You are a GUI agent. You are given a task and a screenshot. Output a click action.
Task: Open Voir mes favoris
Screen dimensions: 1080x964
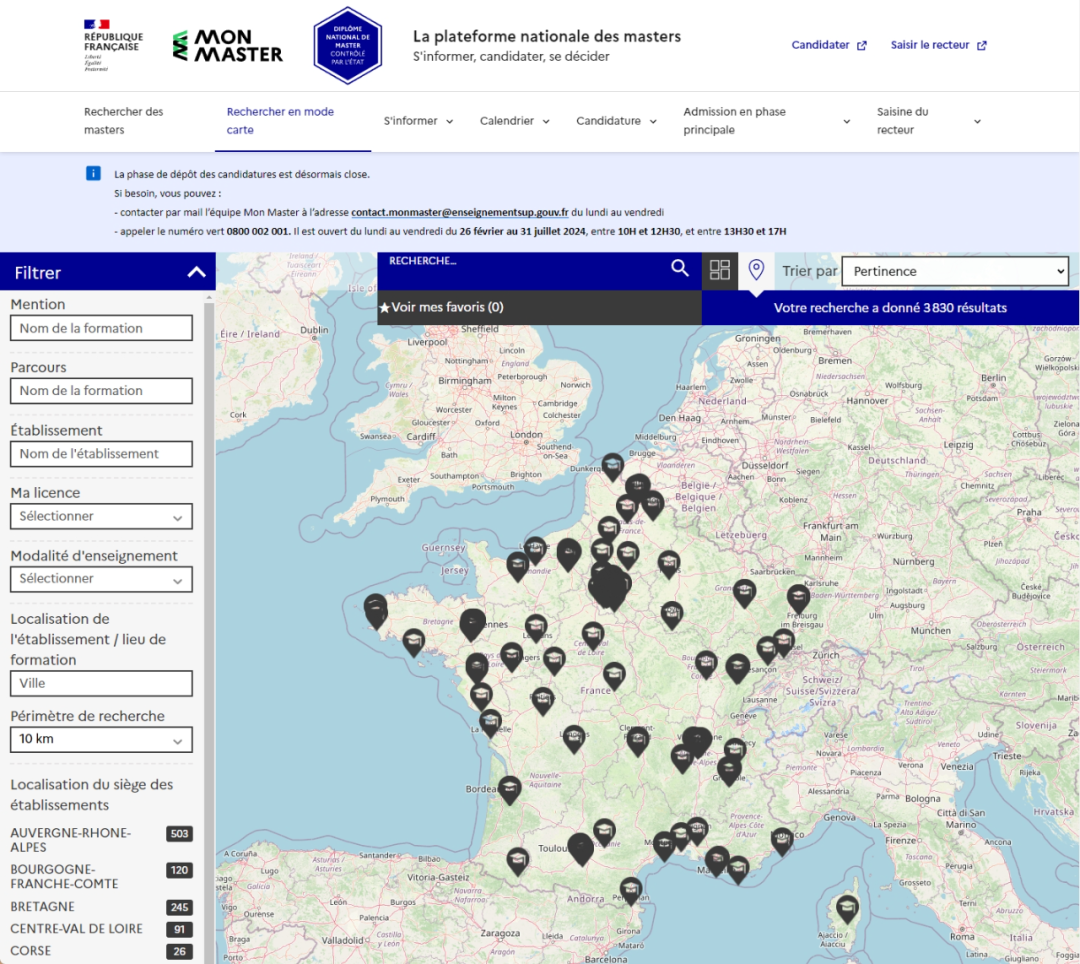point(441,308)
